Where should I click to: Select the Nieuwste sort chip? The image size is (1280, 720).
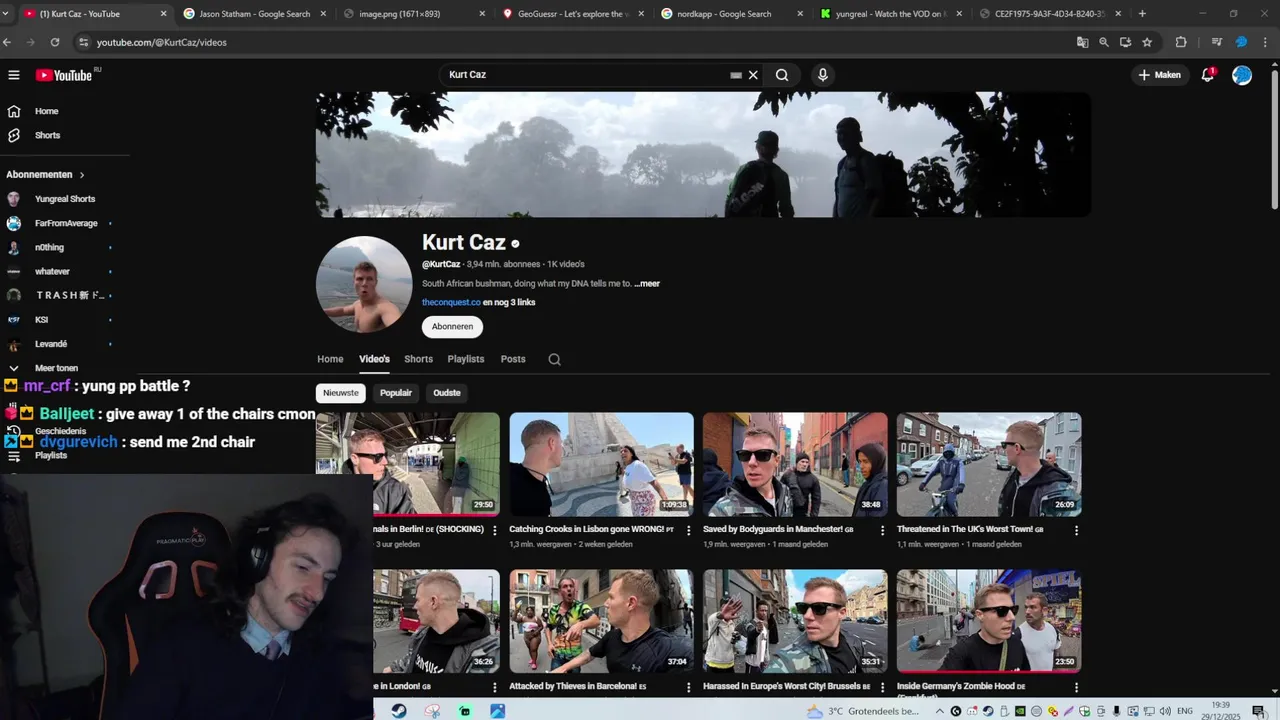point(341,393)
